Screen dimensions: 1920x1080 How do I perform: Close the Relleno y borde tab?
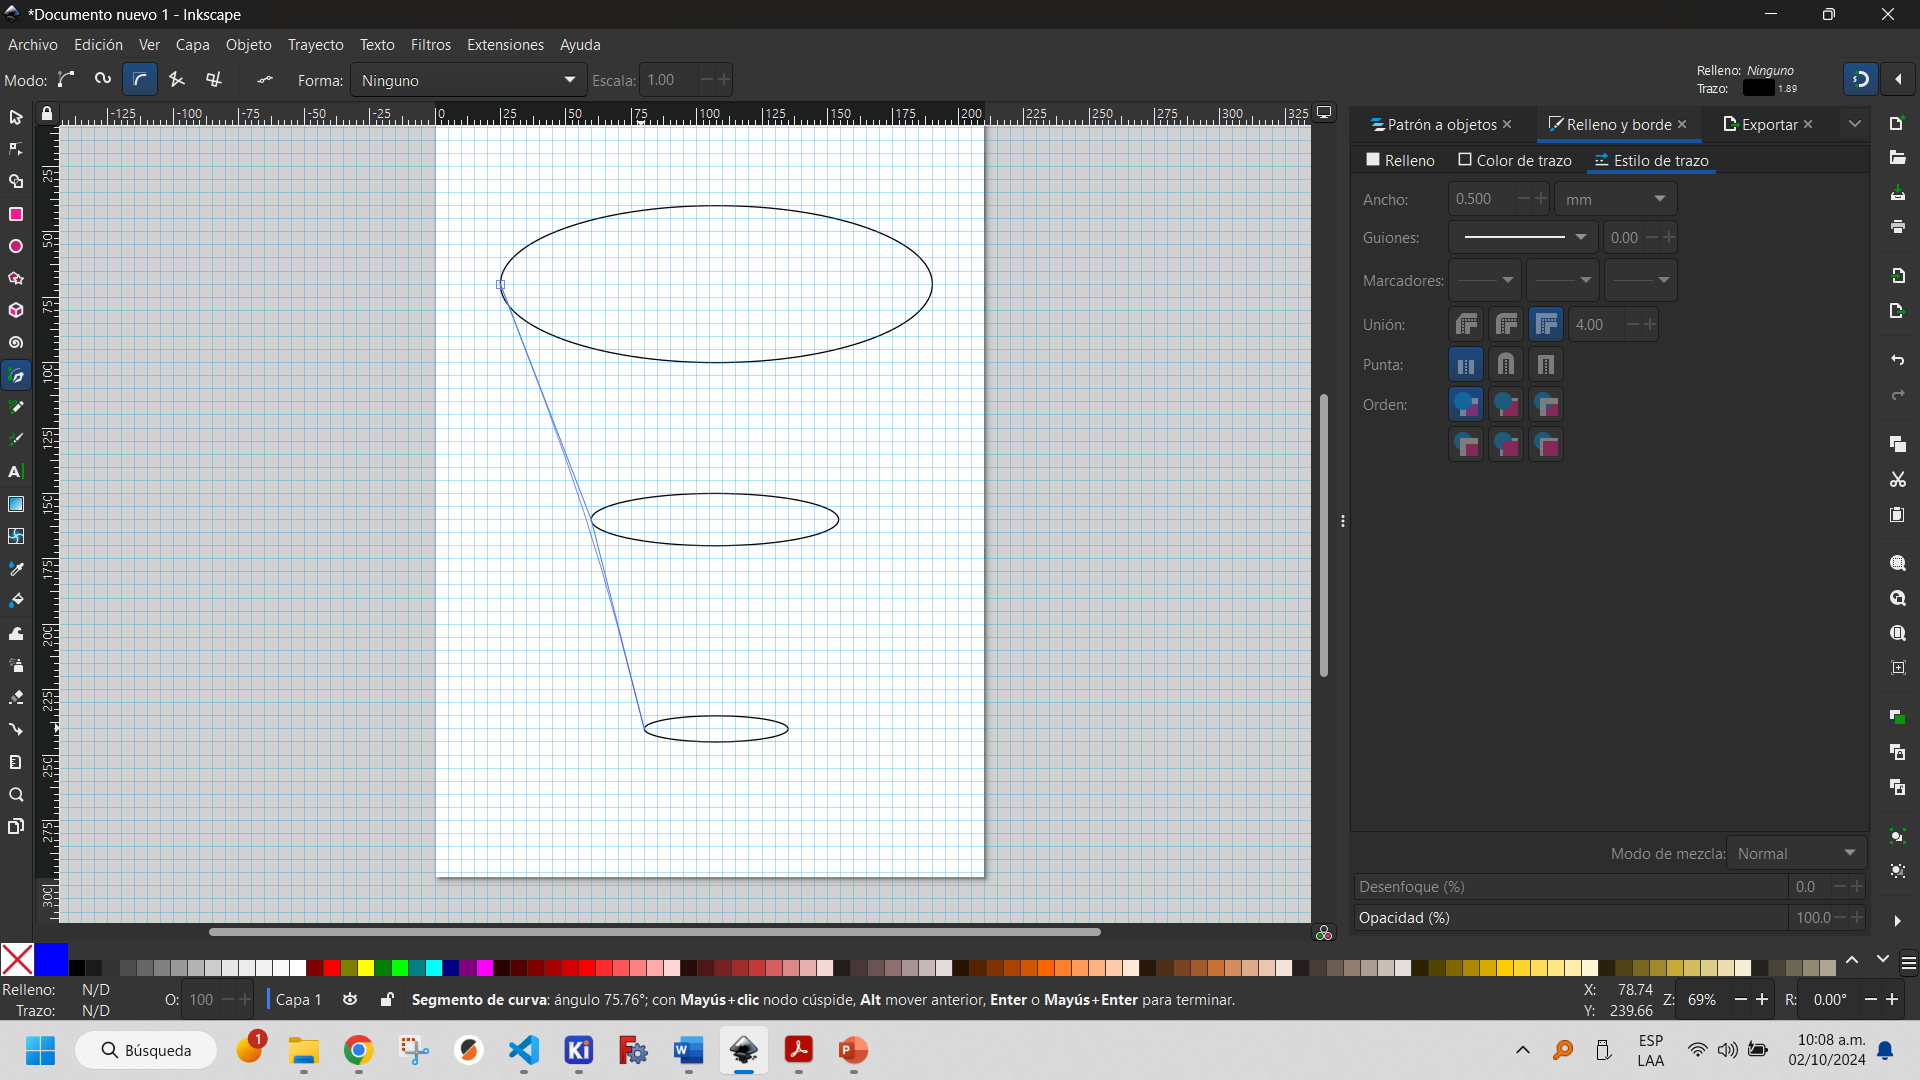[x=1682, y=124]
